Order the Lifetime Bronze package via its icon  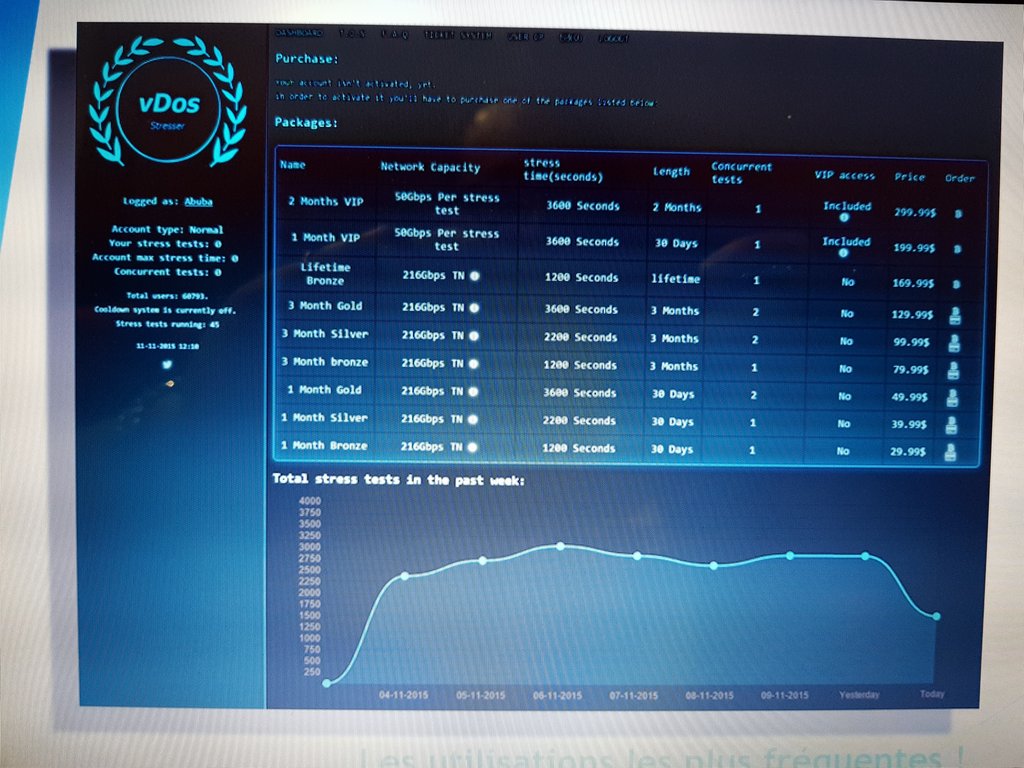coord(956,284)
